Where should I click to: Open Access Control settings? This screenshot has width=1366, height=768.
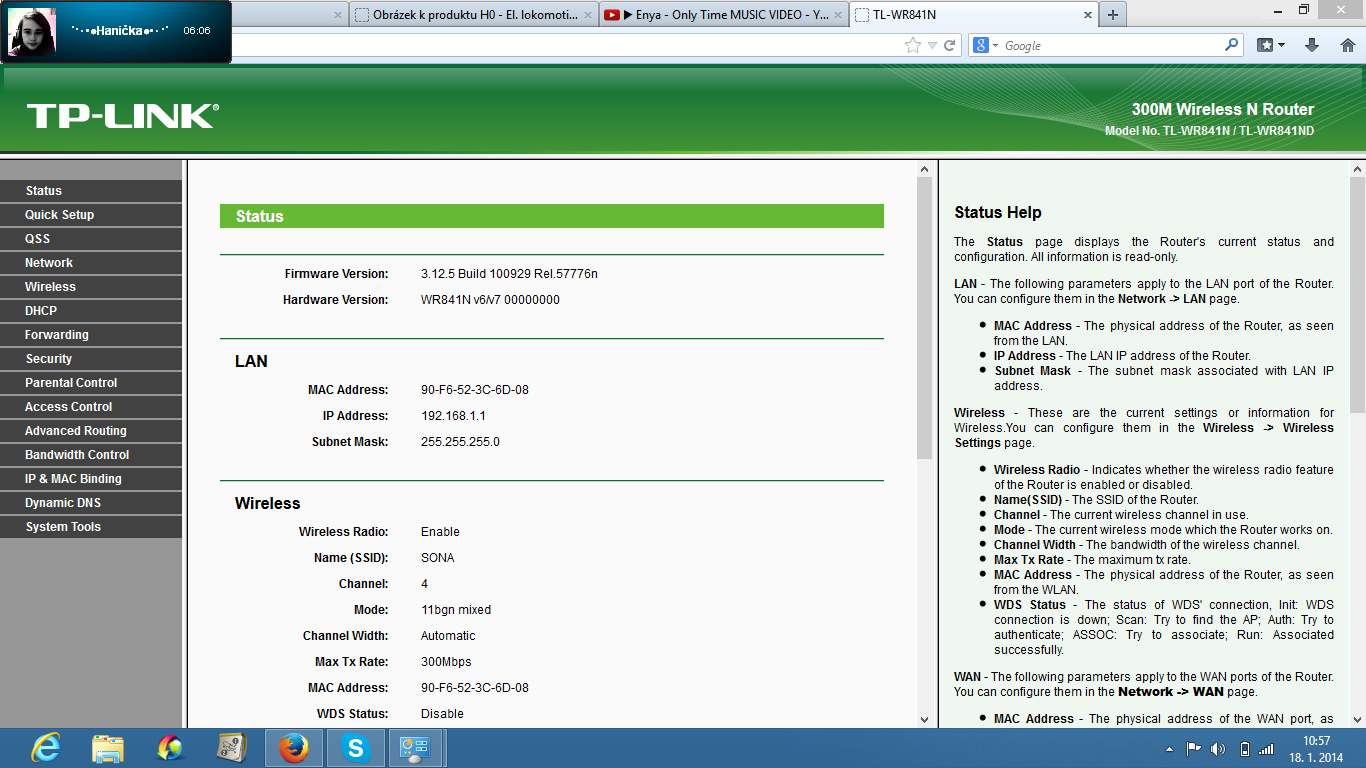(91, 407)
